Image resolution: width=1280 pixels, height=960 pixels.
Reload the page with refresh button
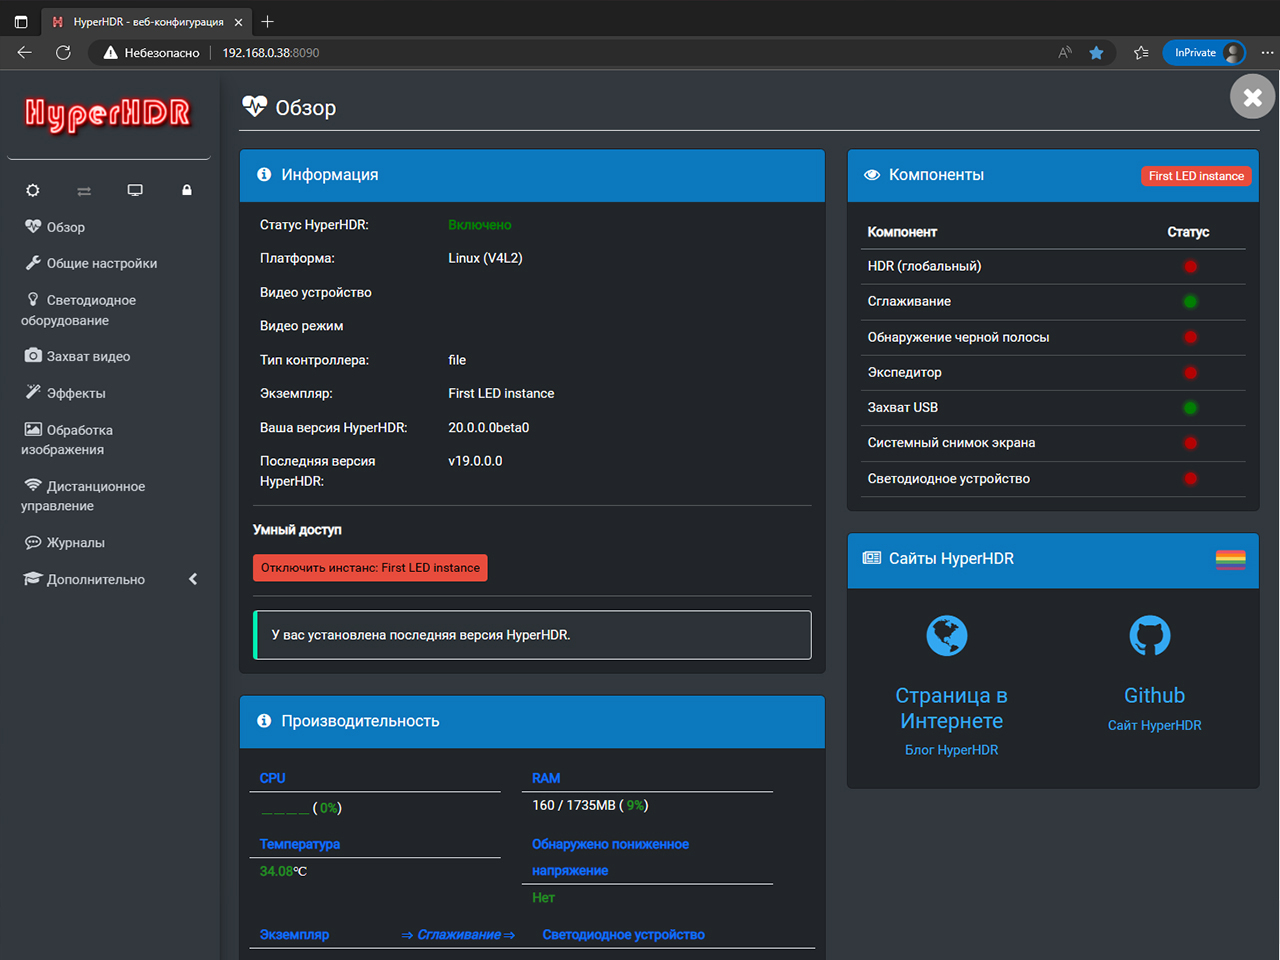click(63, 52)
